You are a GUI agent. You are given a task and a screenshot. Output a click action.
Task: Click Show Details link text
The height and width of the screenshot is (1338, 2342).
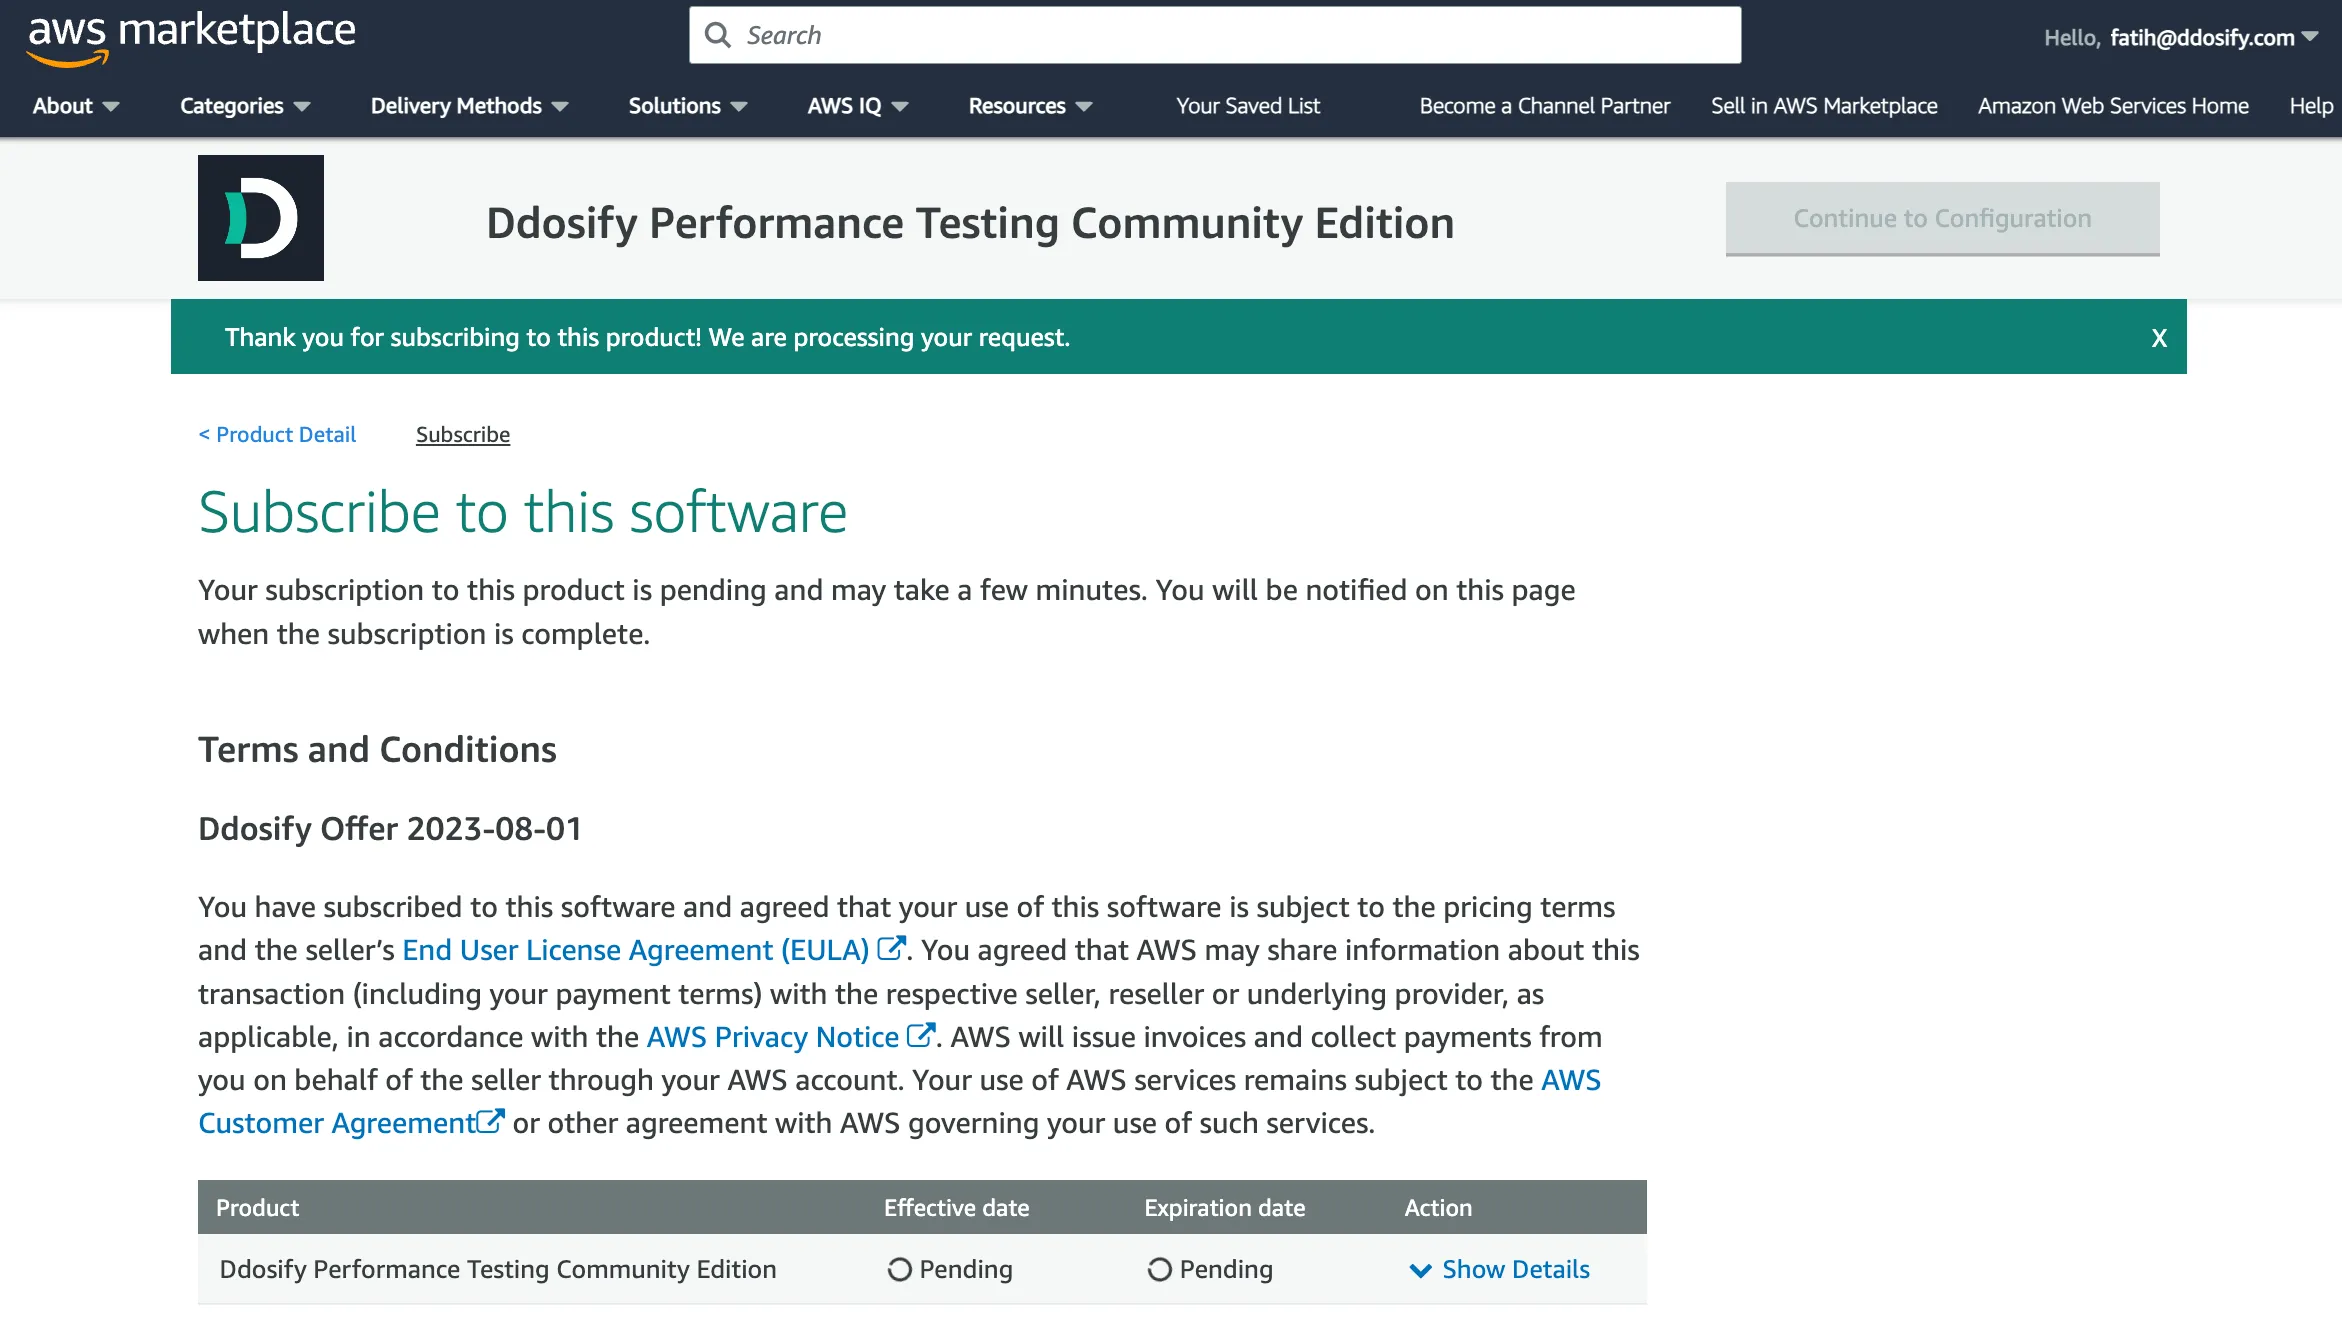[1516, 1269]
